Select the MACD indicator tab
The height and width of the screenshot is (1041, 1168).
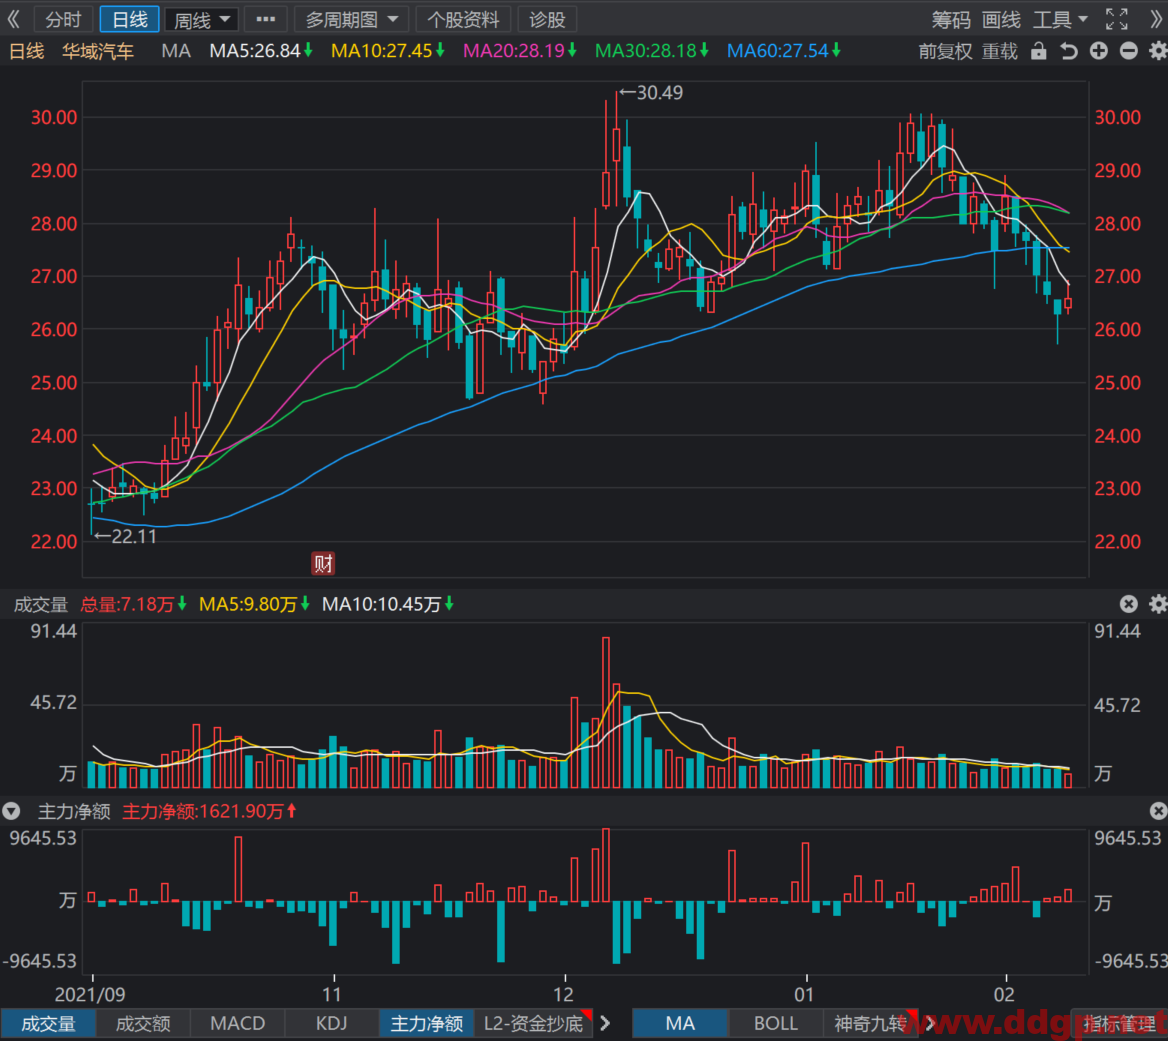click(238, 1024)
